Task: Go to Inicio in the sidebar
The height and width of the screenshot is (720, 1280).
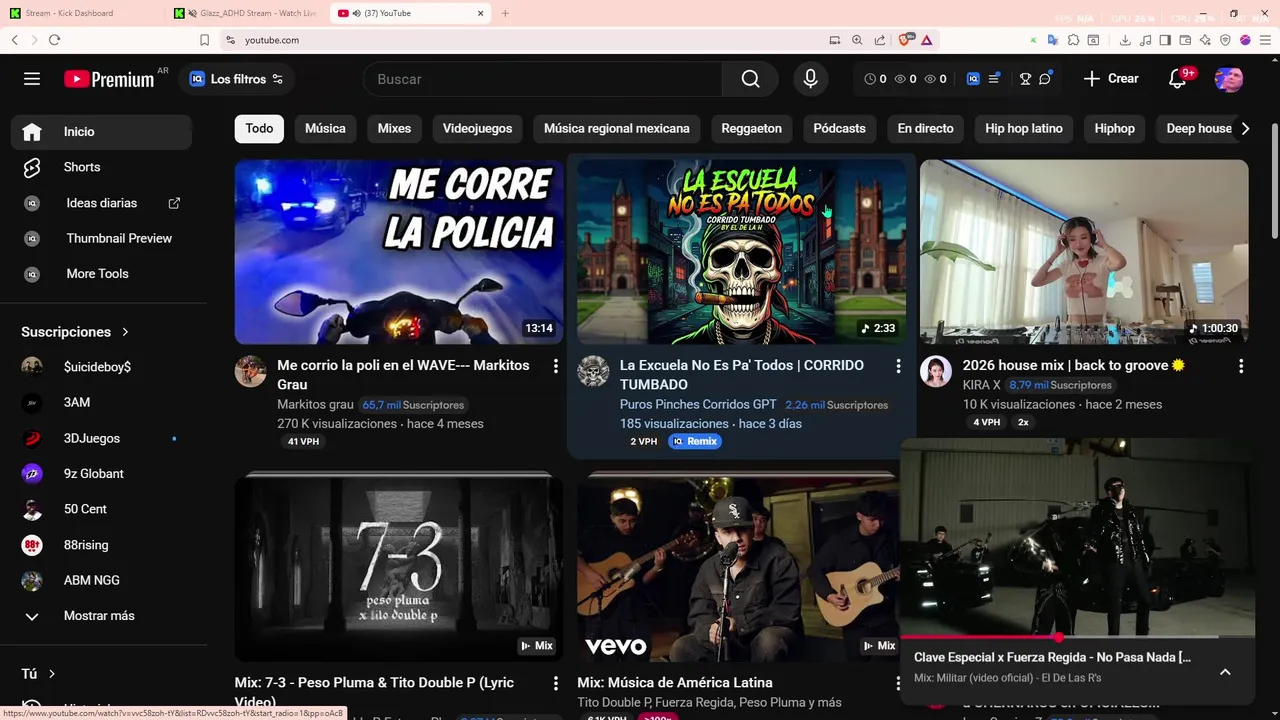Action: [101, 132]
